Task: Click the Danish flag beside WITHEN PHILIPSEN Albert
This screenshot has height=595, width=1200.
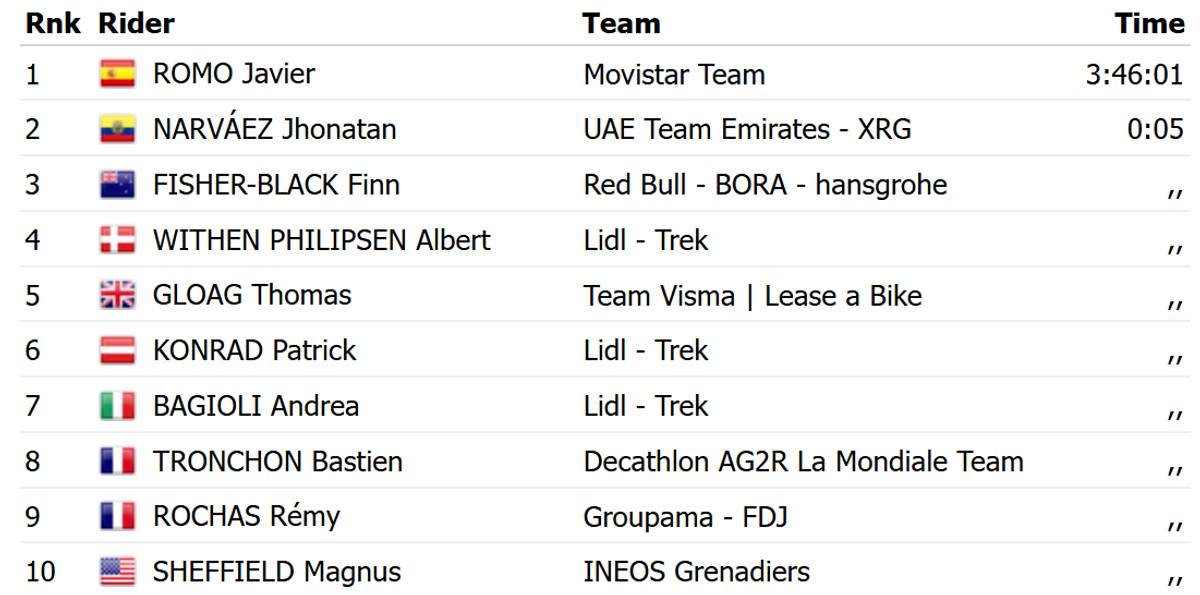Action: tap(117, 240)
